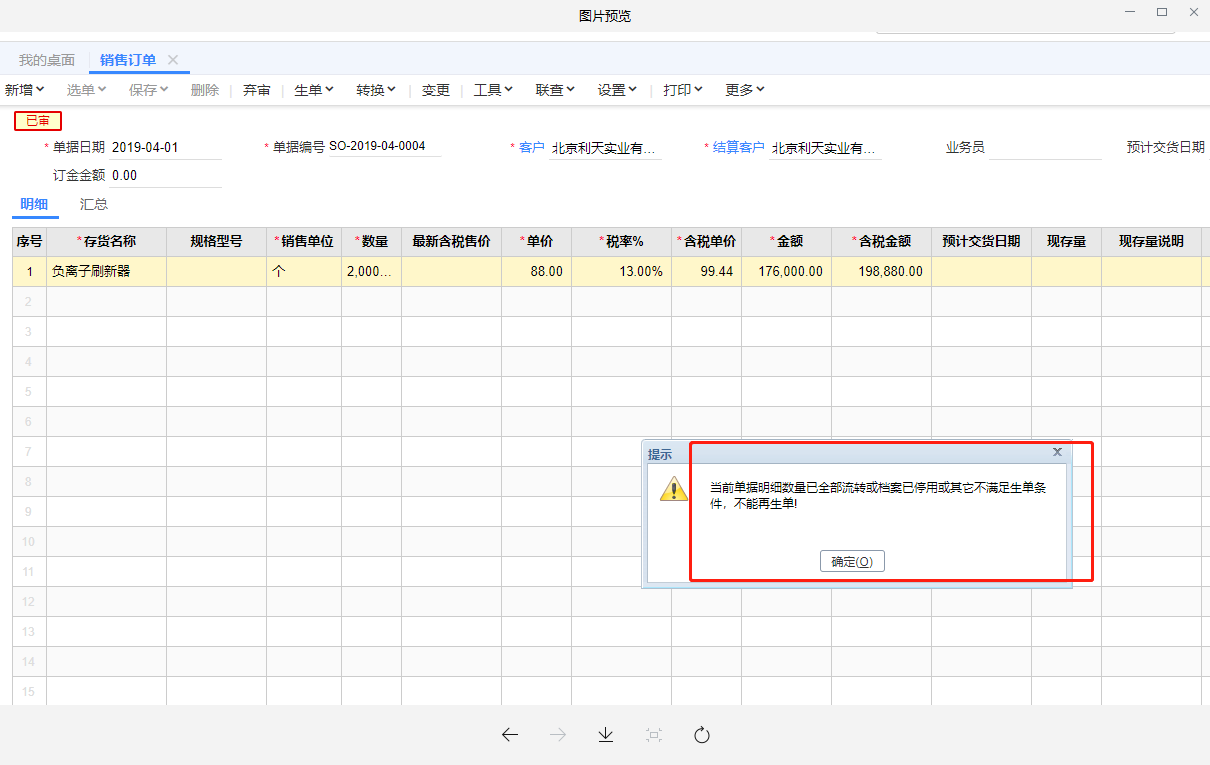
Task: Click 弃审 in the toolbar
Action: 257,90
